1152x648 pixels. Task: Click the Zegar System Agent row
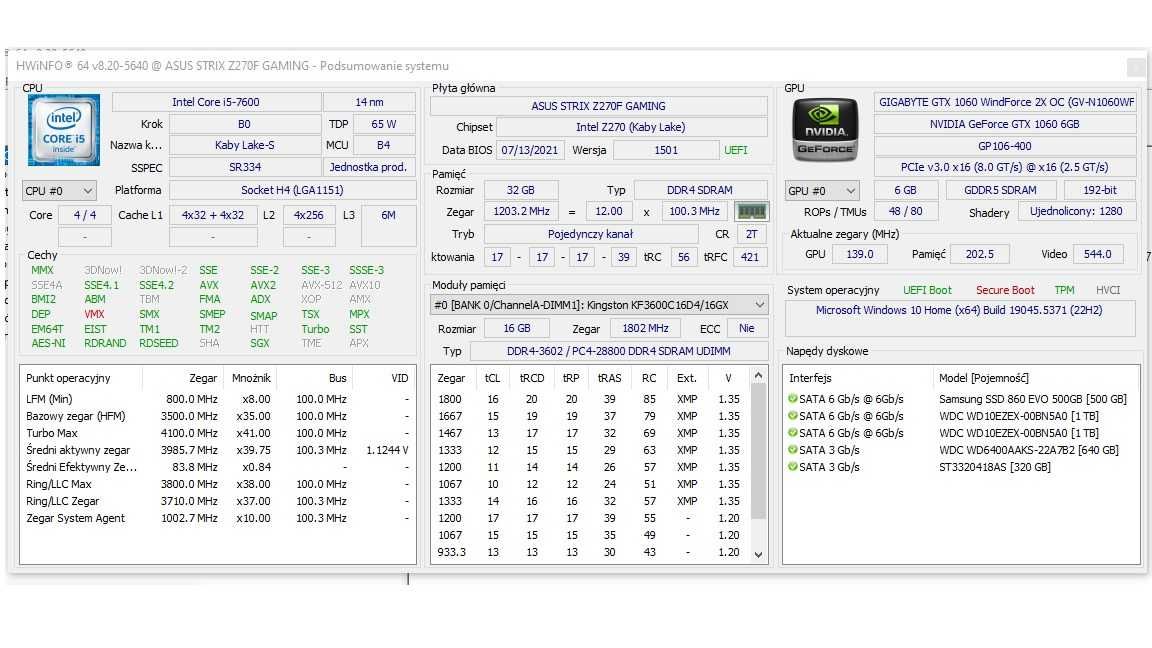point(217,518)
